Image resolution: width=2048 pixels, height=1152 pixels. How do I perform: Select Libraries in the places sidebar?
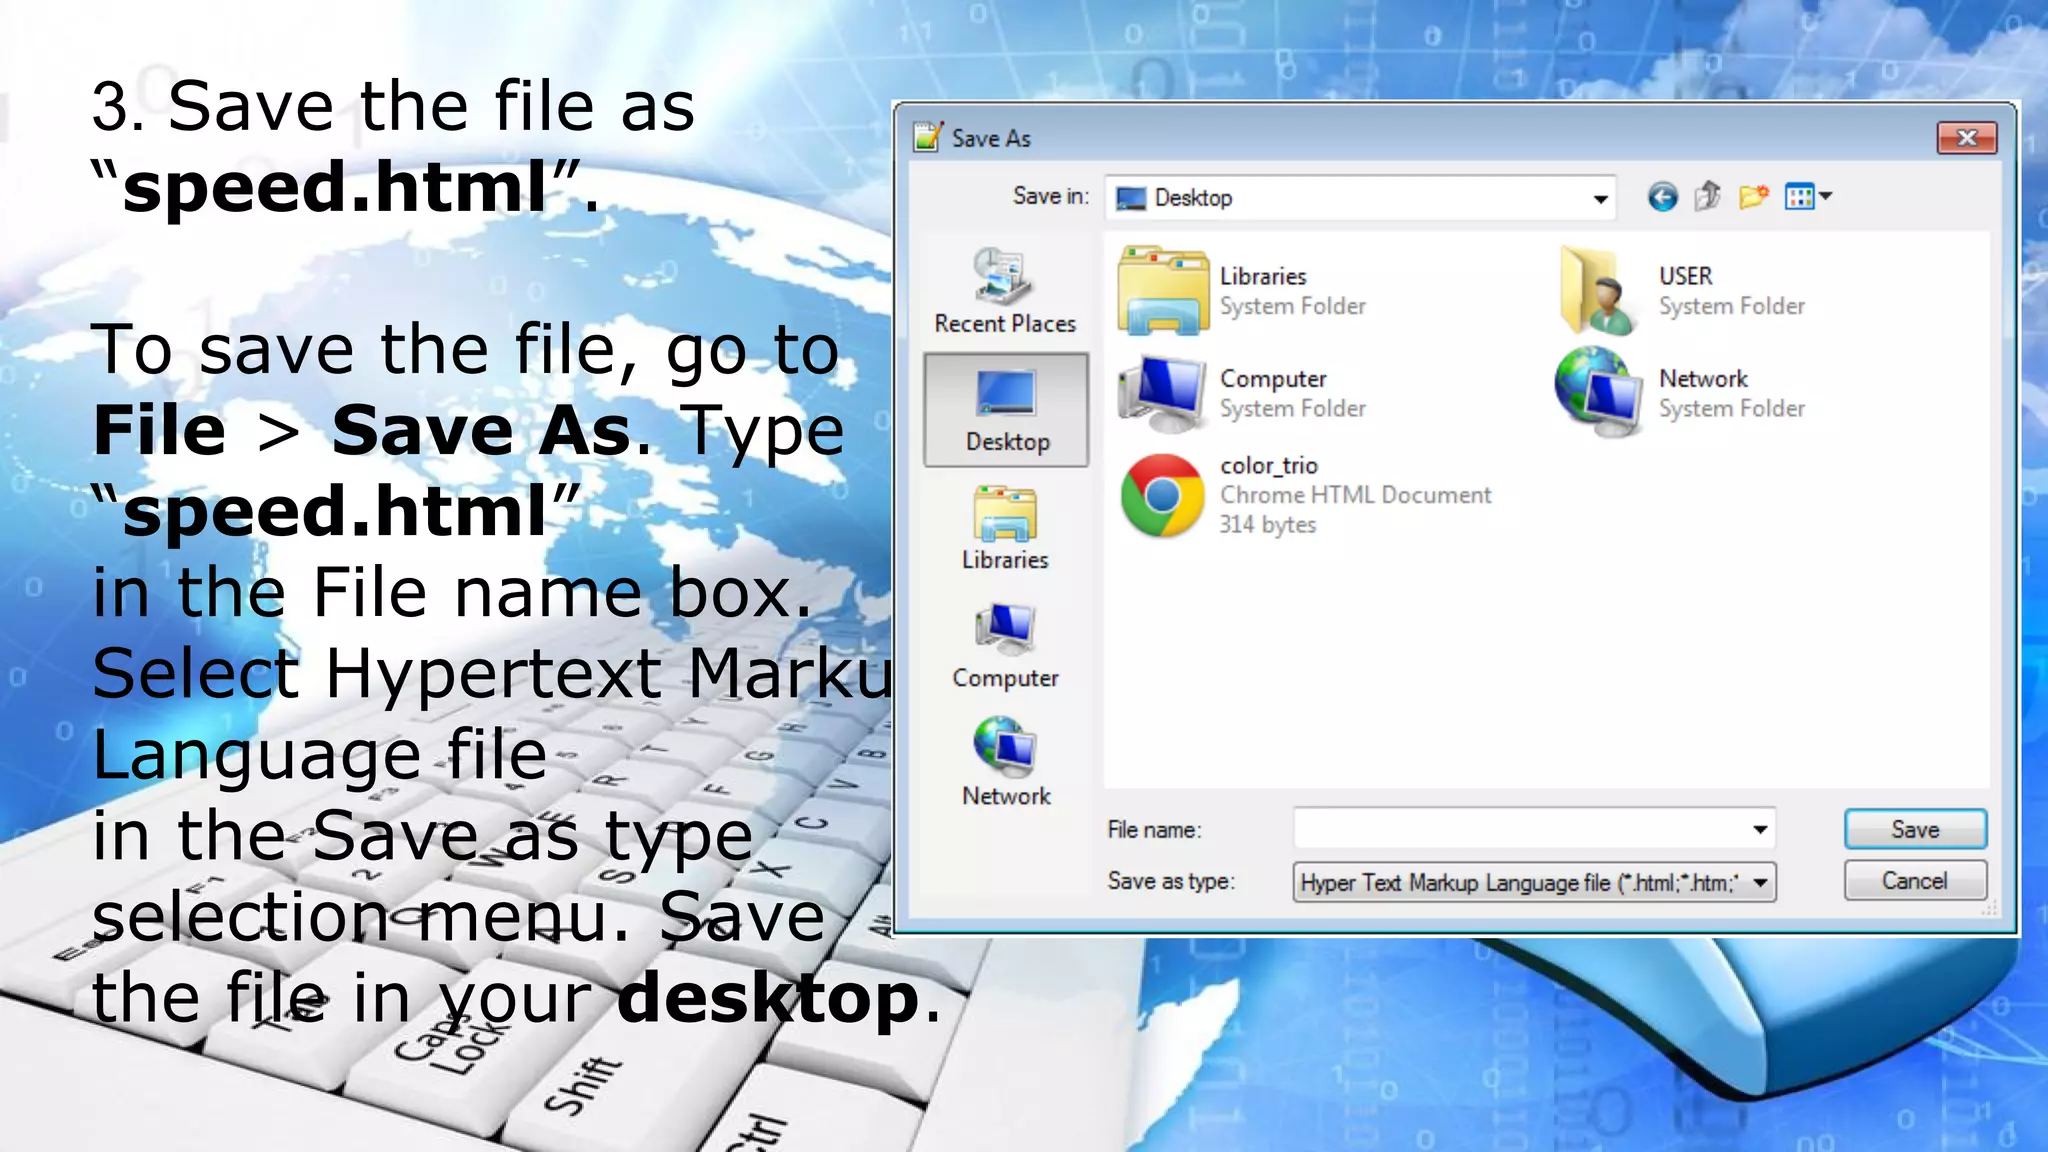pyautogui.click(x=1005, y=528)
